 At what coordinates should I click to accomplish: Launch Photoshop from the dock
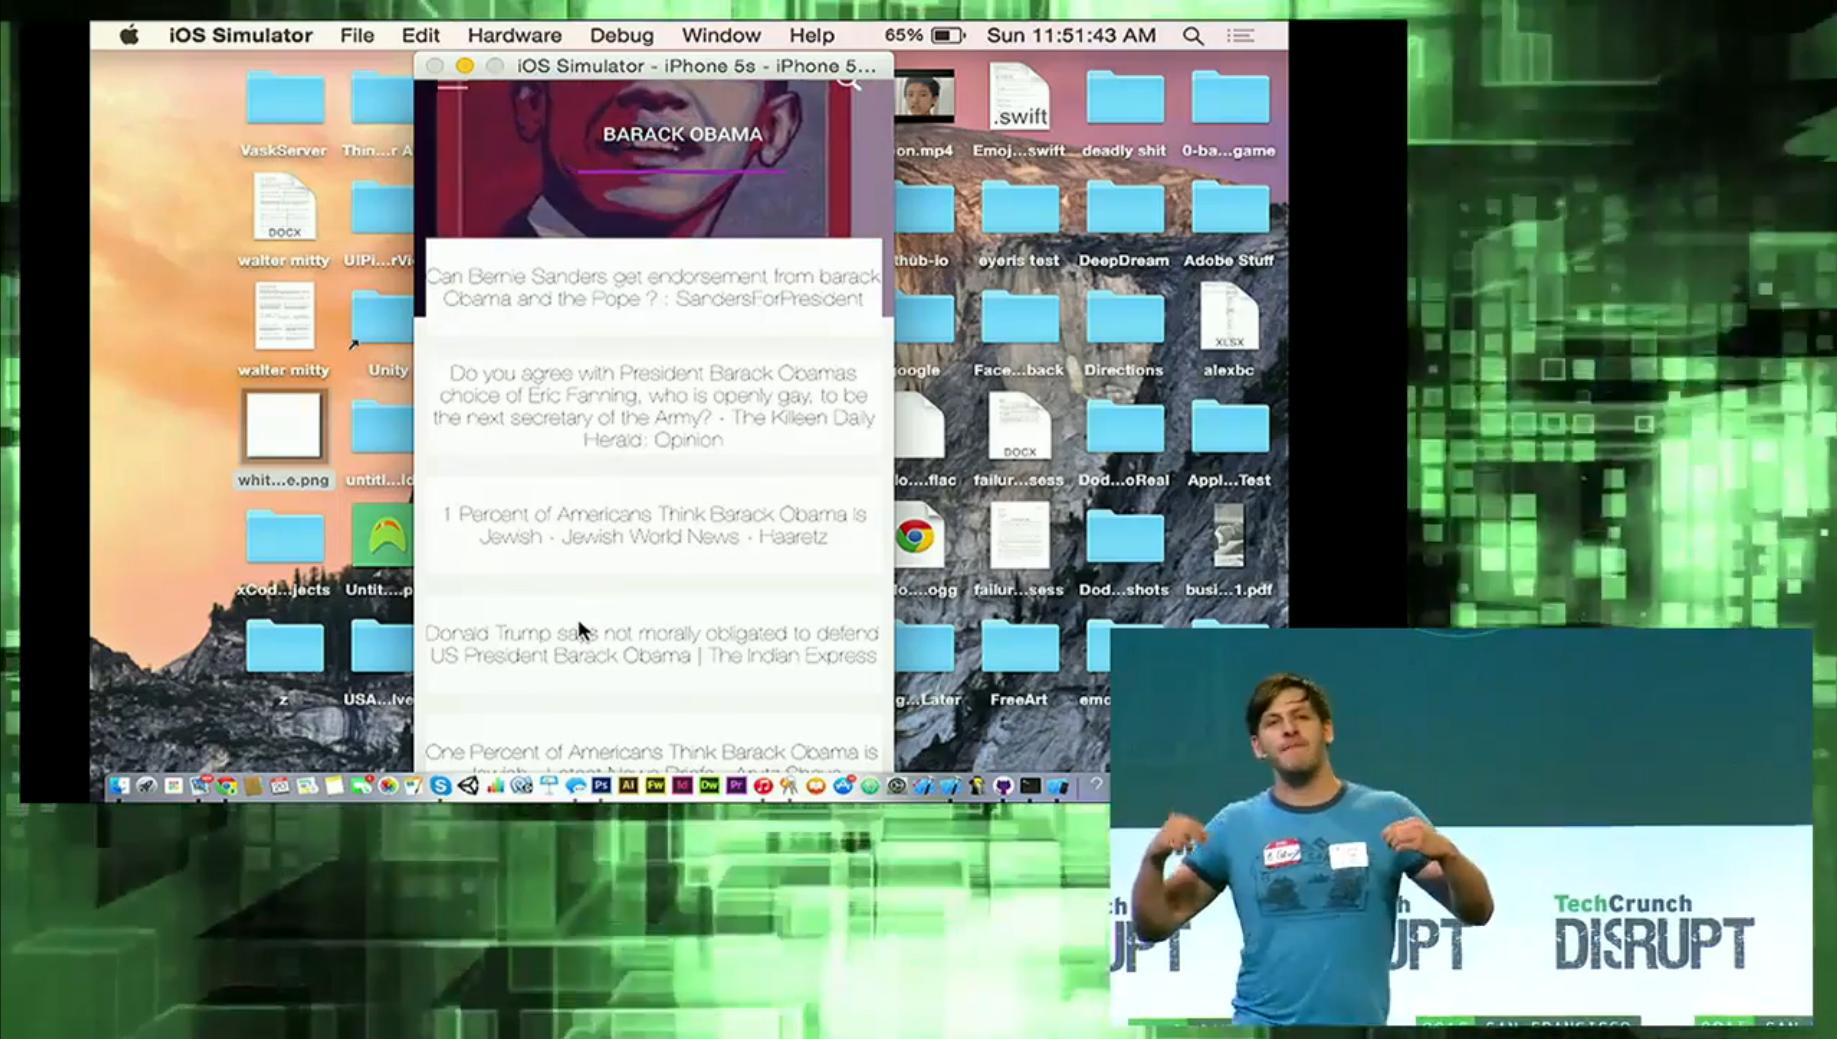(x=601, y=786)
